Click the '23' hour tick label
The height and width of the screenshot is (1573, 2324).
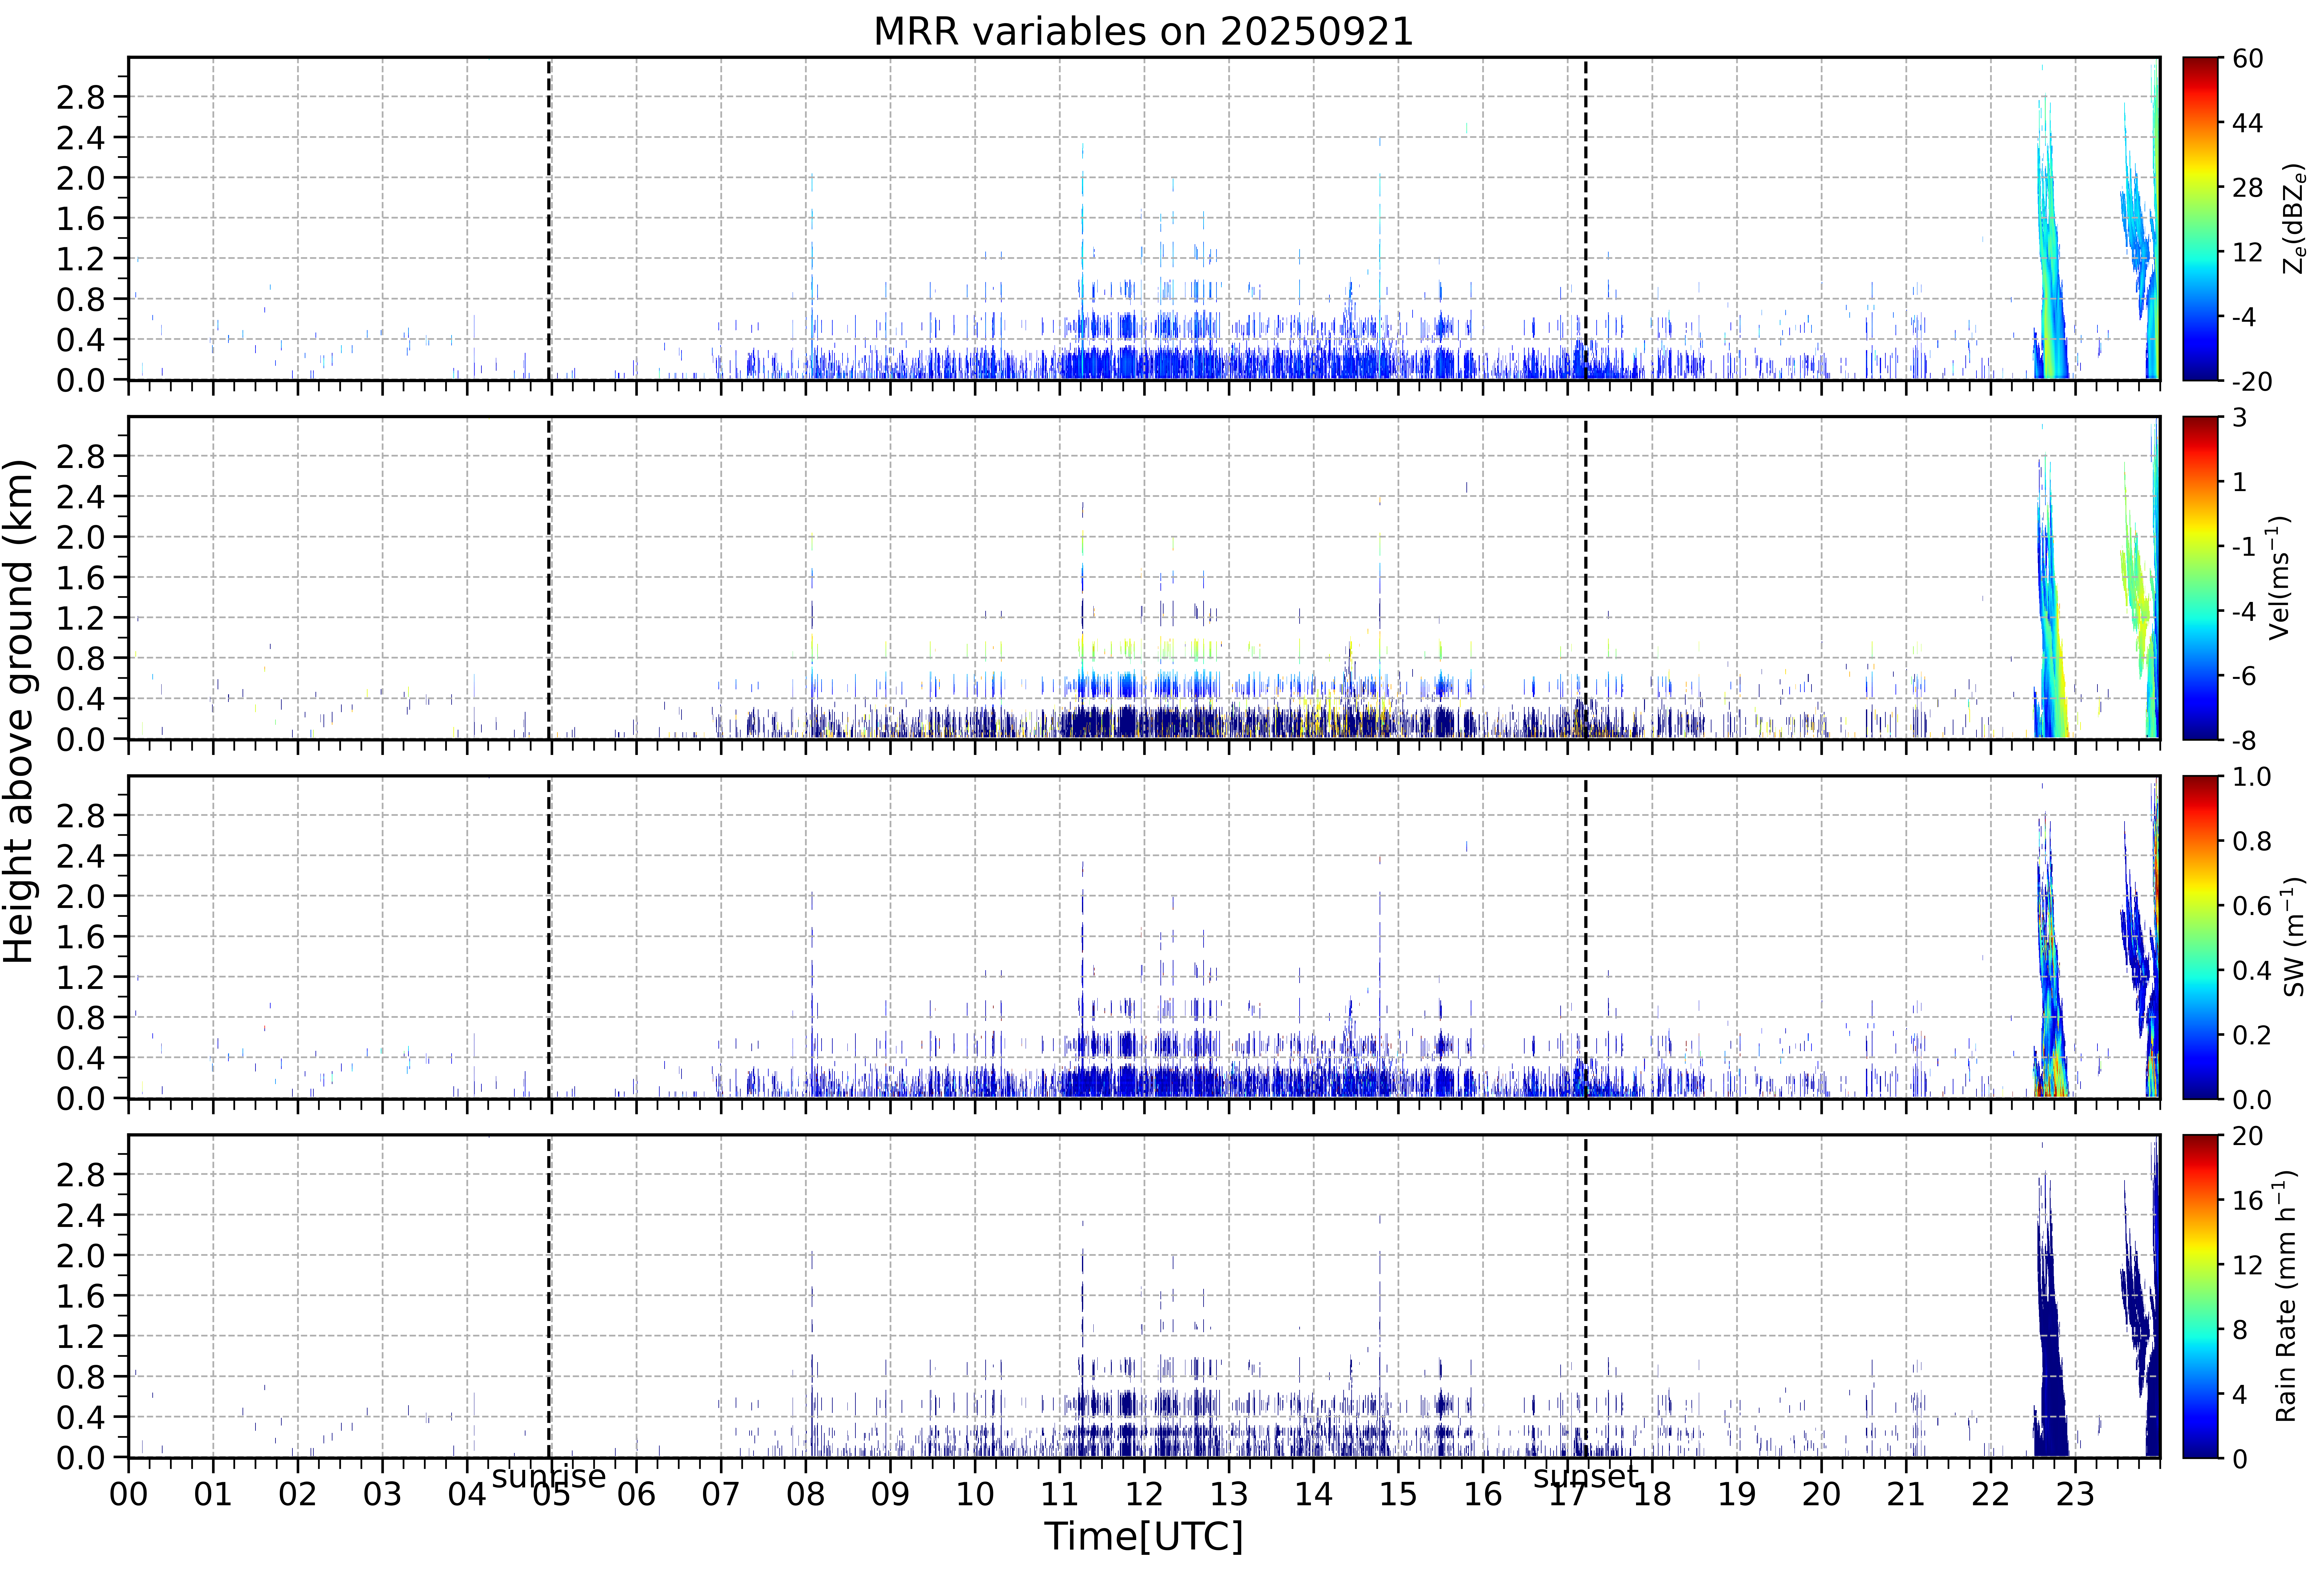(x=2075, y=1494)
